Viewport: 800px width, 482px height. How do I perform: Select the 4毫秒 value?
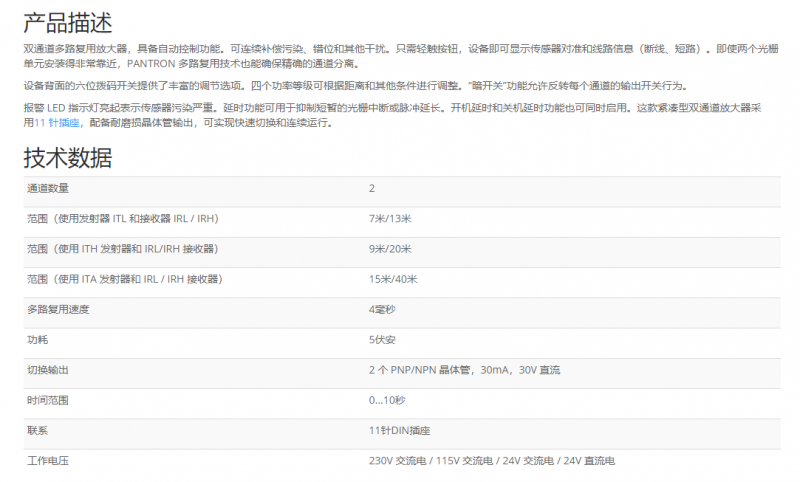[382, 309]
